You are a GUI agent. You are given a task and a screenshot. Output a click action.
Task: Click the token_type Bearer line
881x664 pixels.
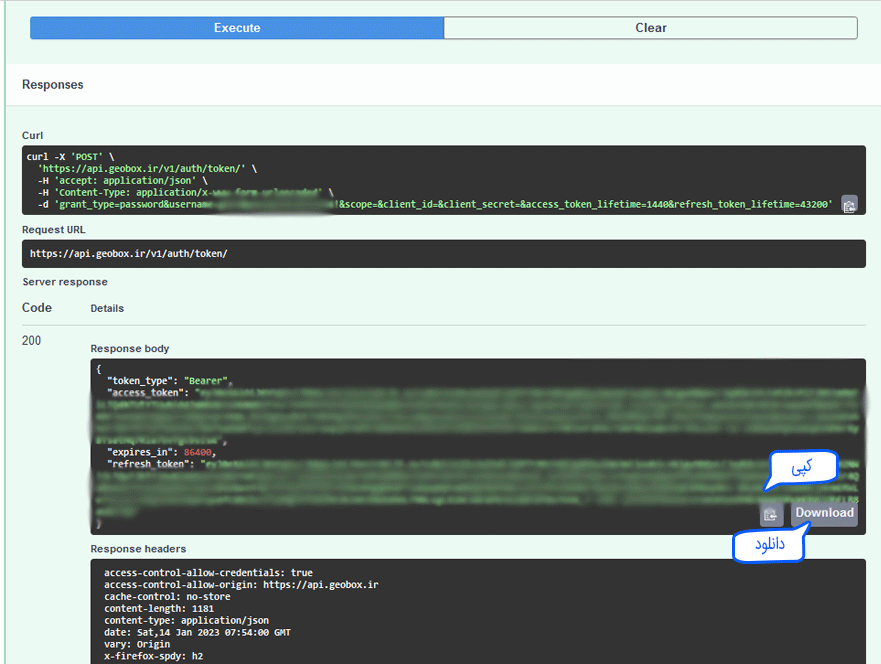(170, 381)
